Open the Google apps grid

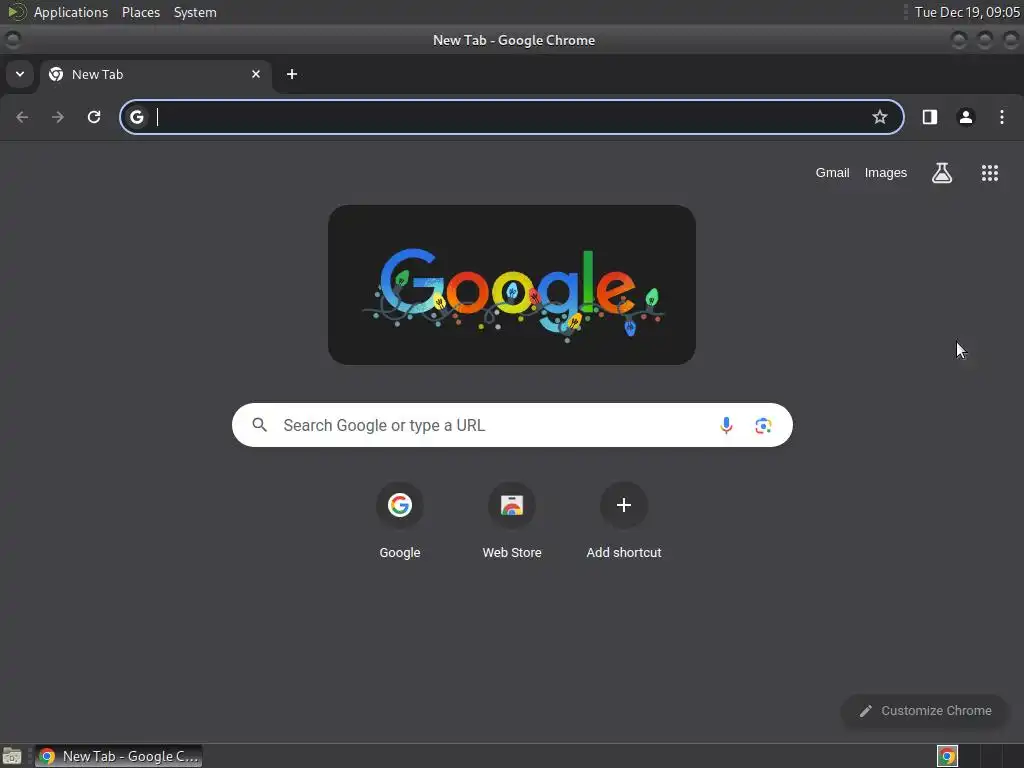[x=990, y=173]
